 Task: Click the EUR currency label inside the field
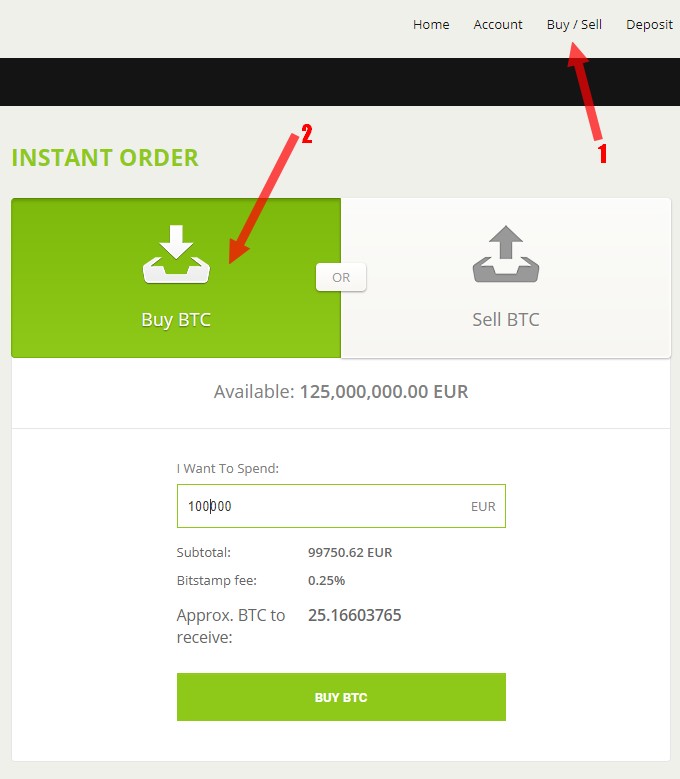click(x=483, y=506)
